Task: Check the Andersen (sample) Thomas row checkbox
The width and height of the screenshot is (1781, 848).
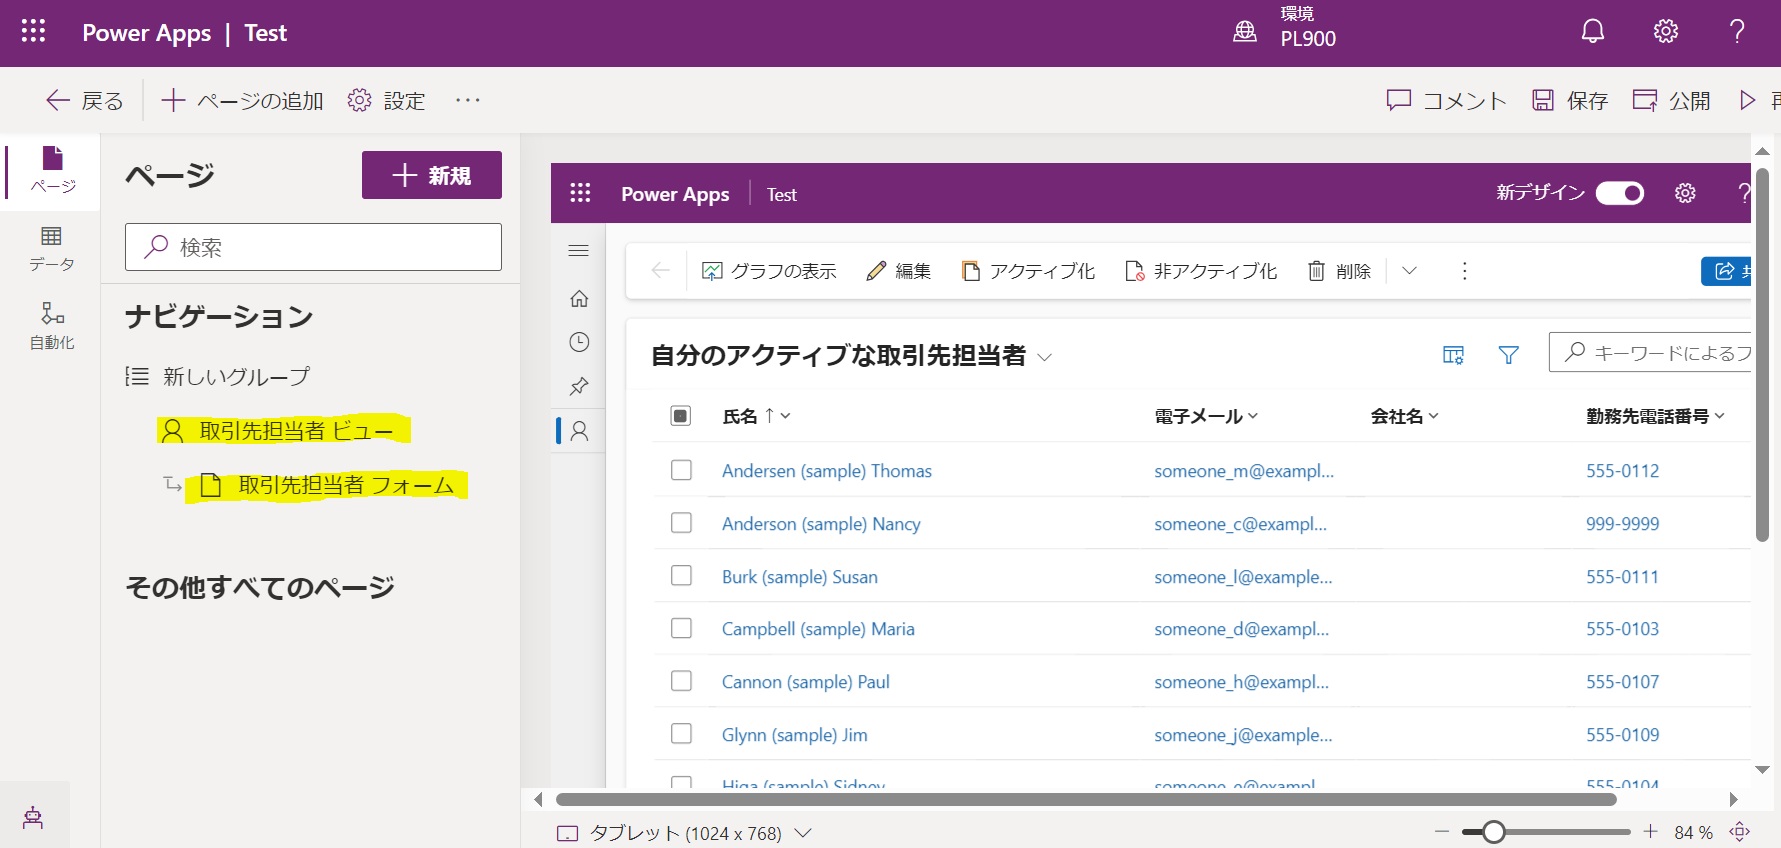Action: pyautogui.click(x=681, y=470)
